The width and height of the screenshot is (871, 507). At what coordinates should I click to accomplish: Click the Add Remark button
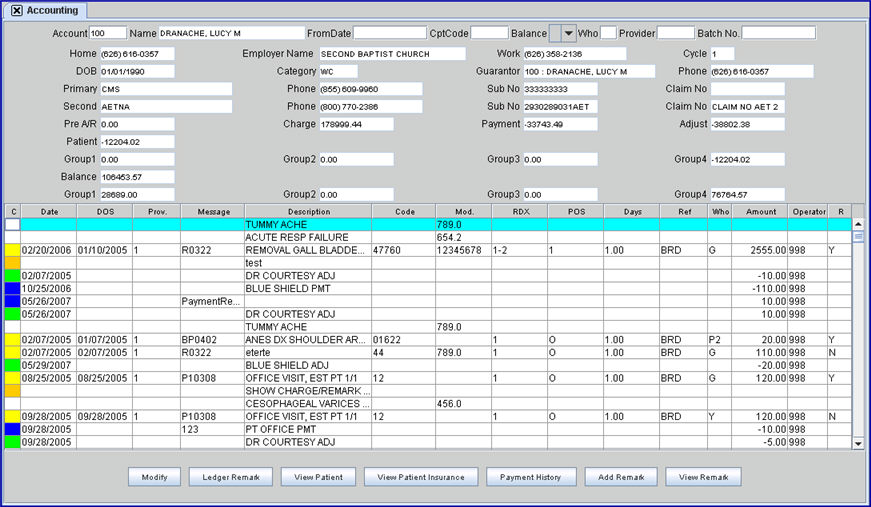[x=621, y=477]
